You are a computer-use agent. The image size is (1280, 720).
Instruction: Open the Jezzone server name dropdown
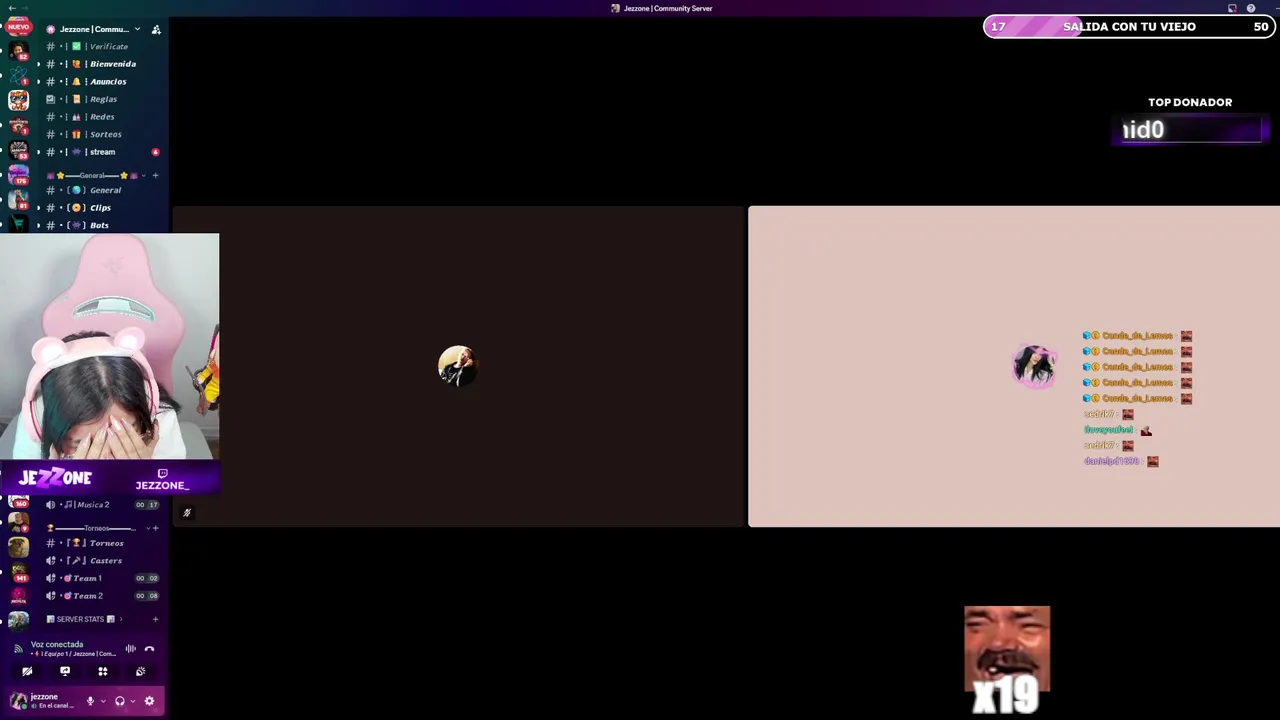99,29
